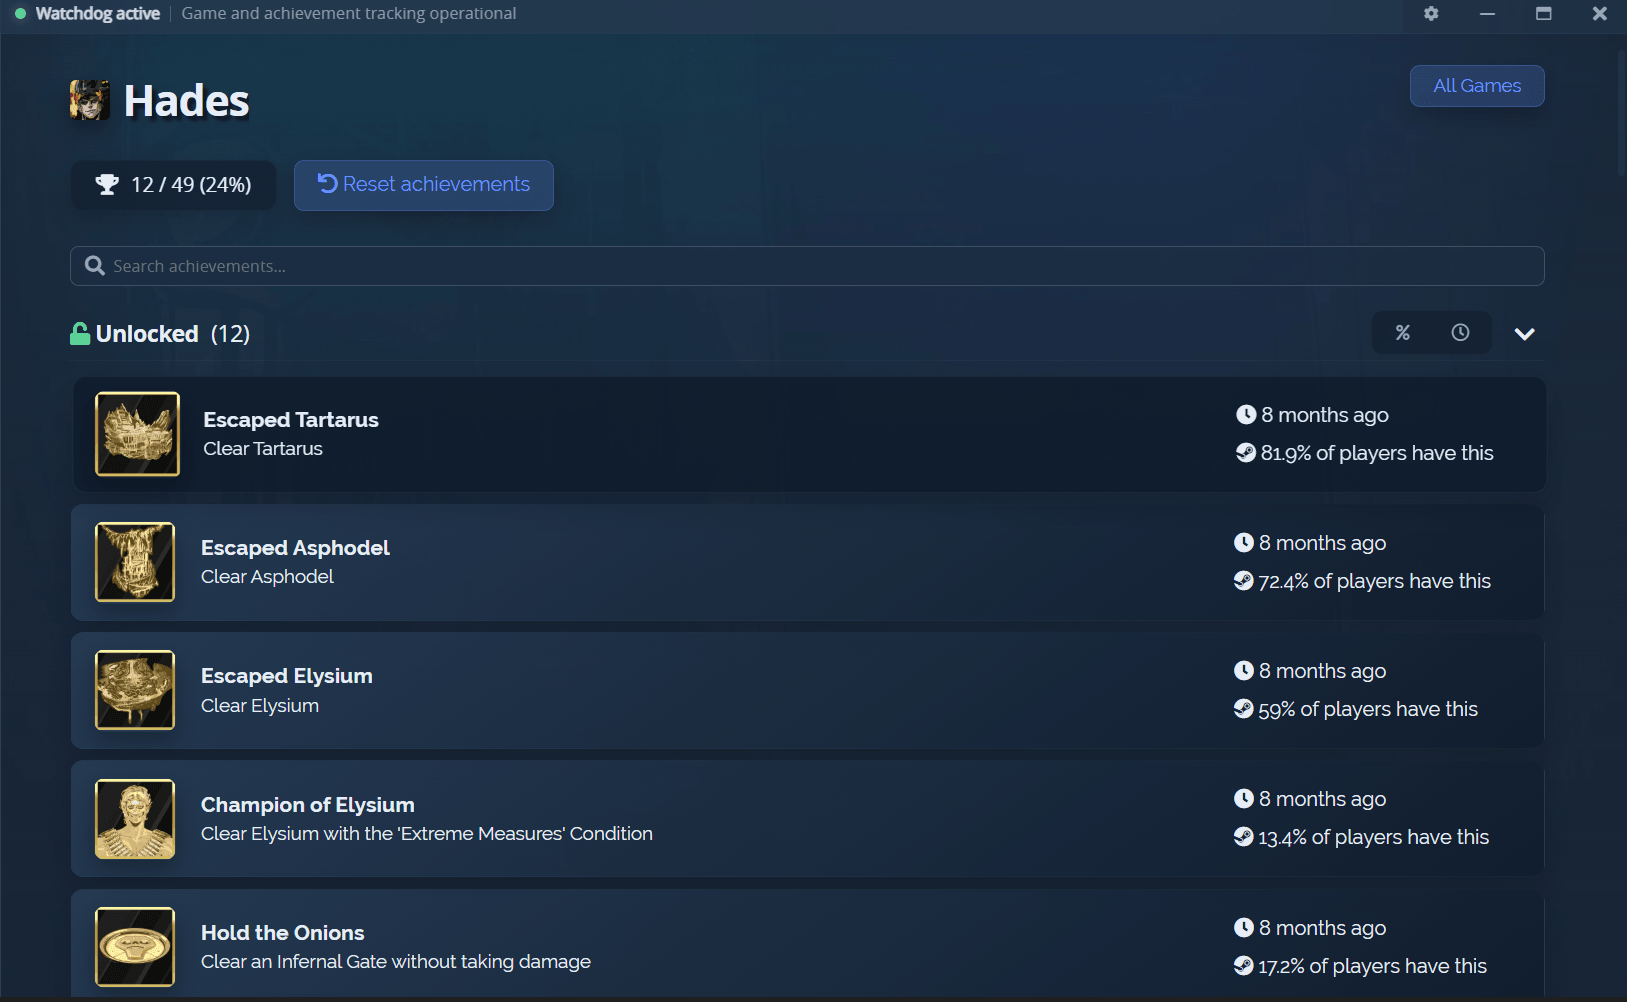Click '17.2% of players have this'

tap(1372, 966)
